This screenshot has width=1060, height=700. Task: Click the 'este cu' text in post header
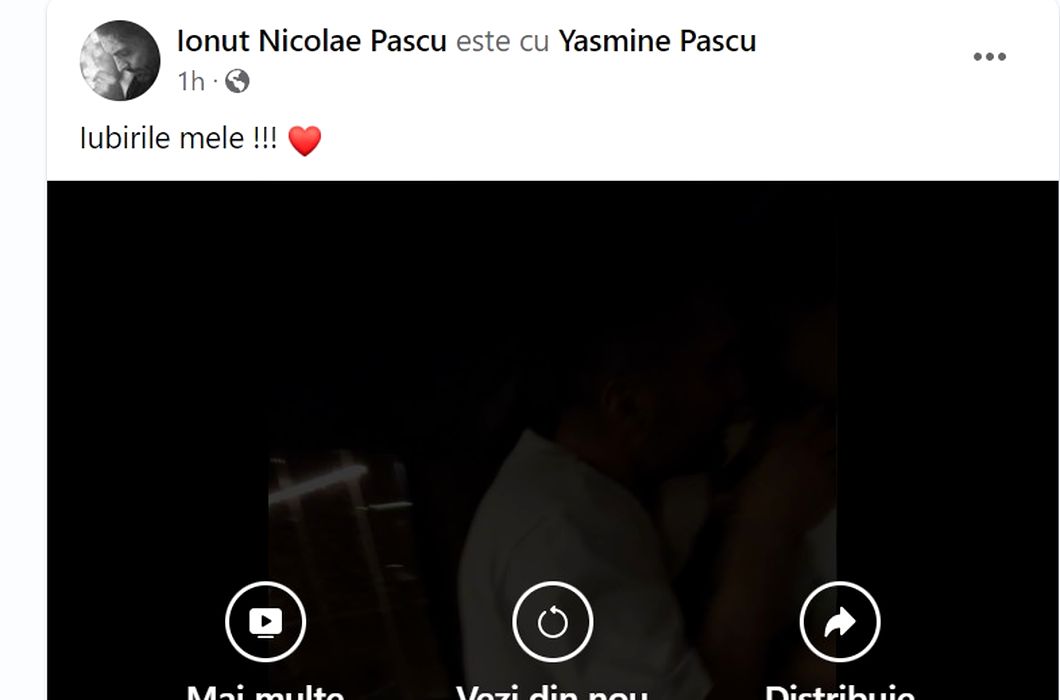click(x=502, y=41)
